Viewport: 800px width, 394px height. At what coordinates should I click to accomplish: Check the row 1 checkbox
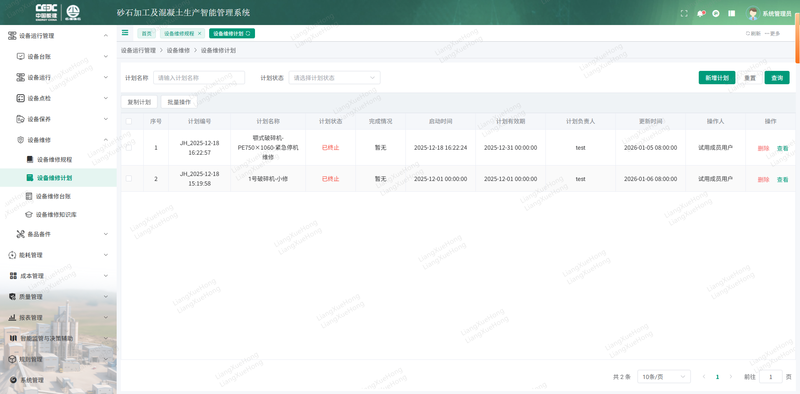pyautogui.click(x=129, y=147)
